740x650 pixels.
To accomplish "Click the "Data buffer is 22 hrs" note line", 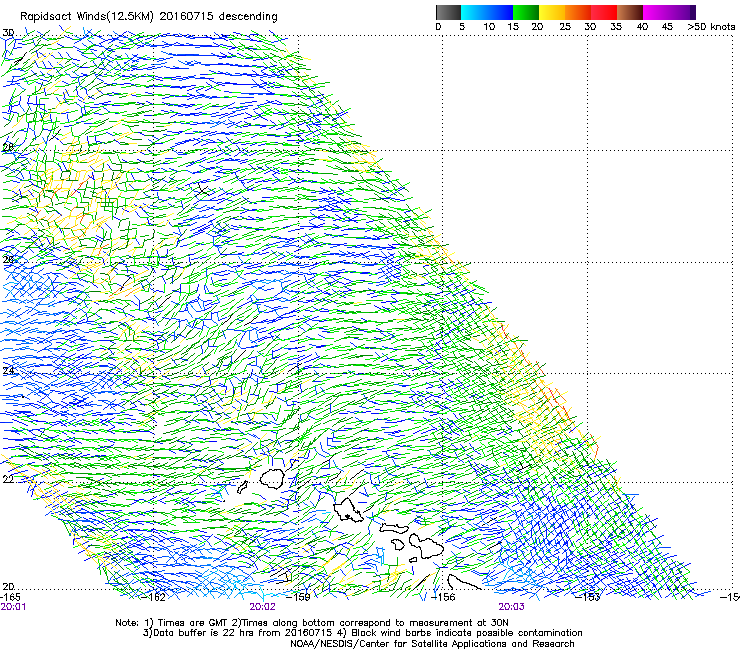I will [362, 633].
